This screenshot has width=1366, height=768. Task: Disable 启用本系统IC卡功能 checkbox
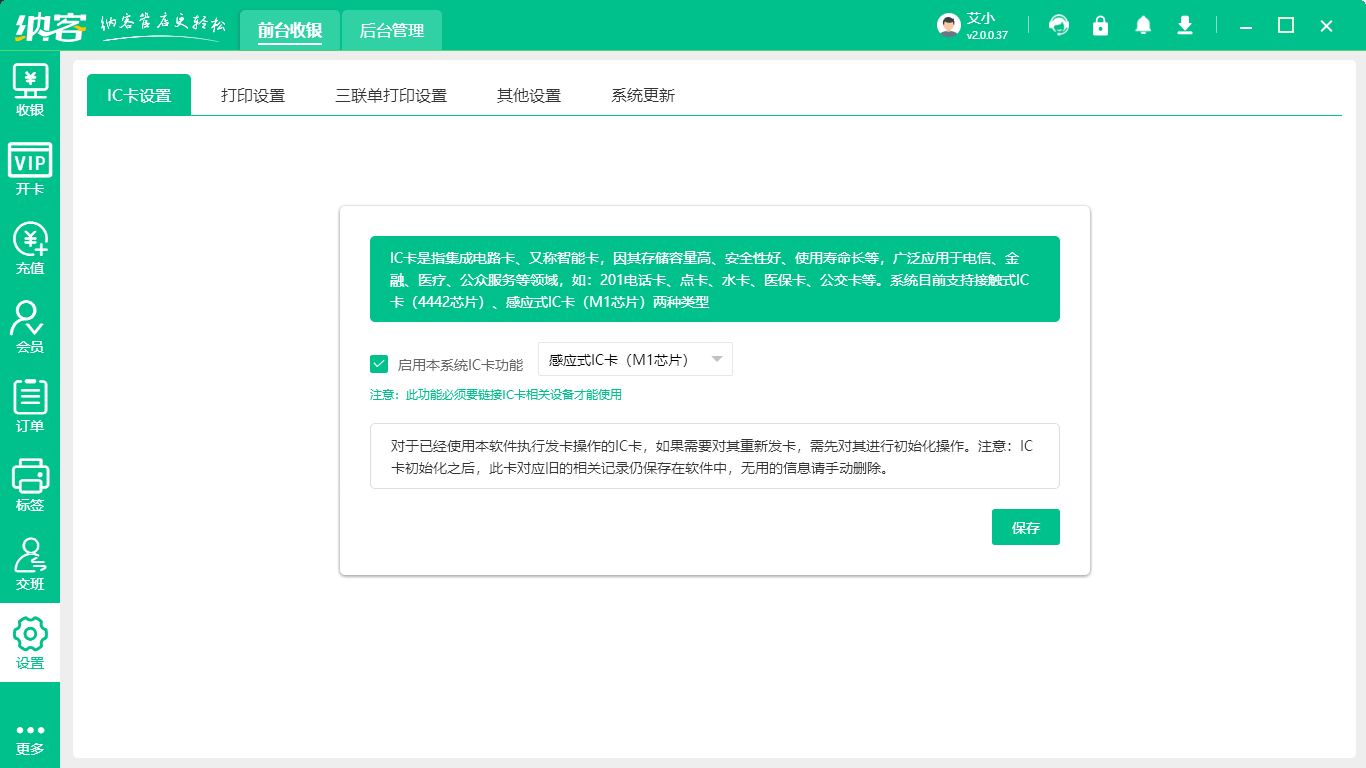pos(379,364)
